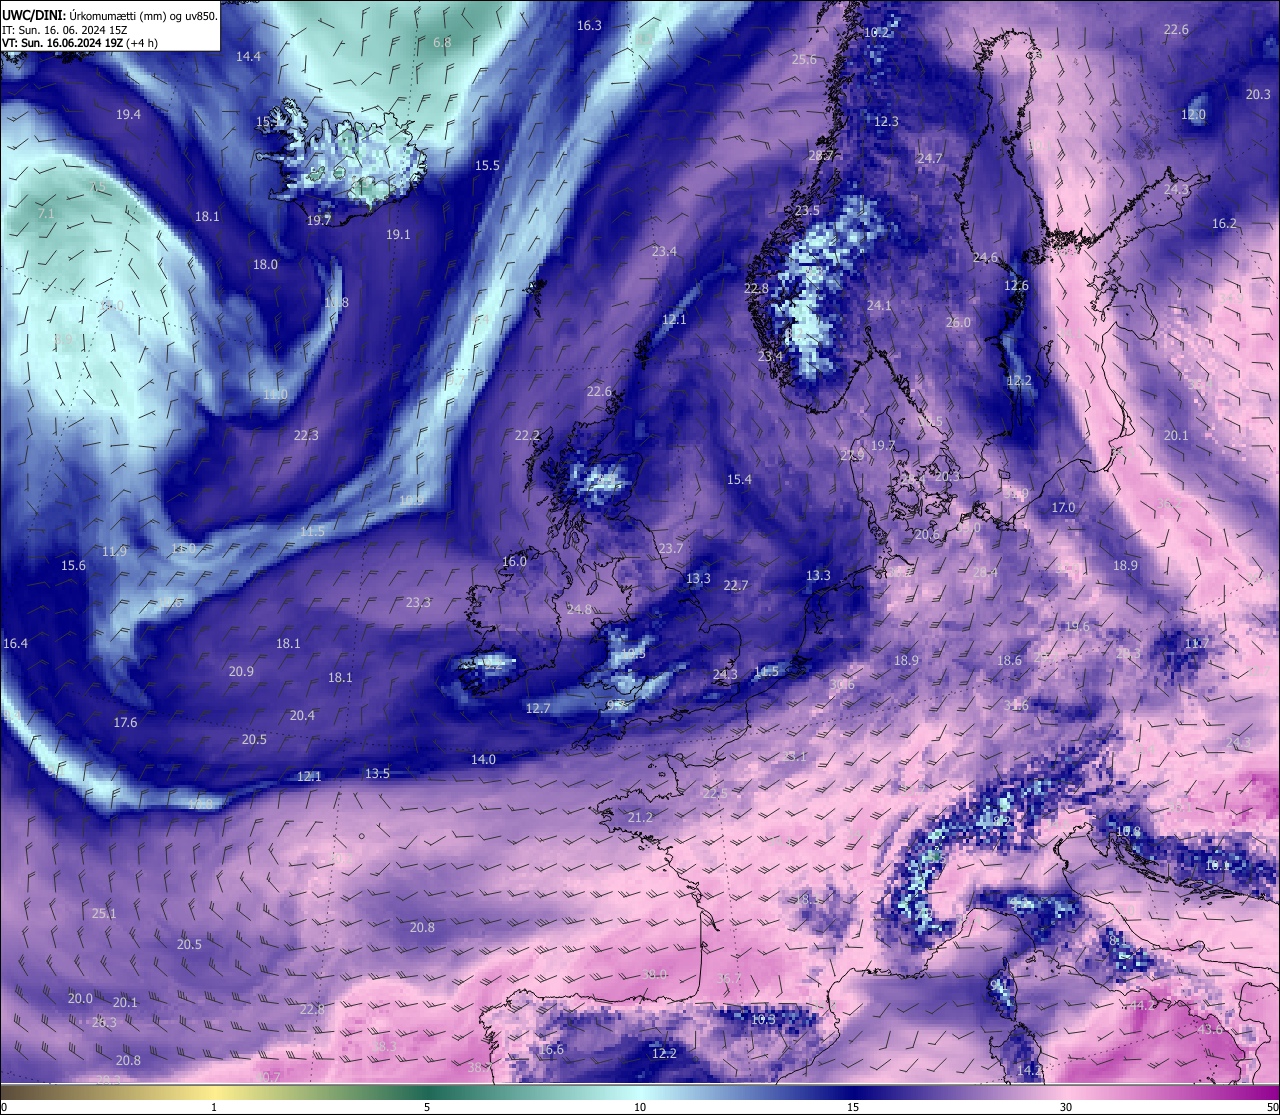Click the 21.2 value over Brittany

pos(640,817)
